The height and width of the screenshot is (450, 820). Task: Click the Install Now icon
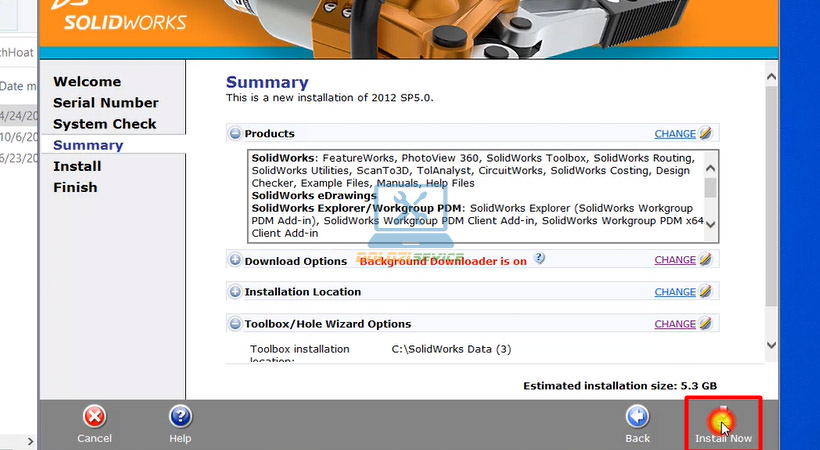[722, 418]
